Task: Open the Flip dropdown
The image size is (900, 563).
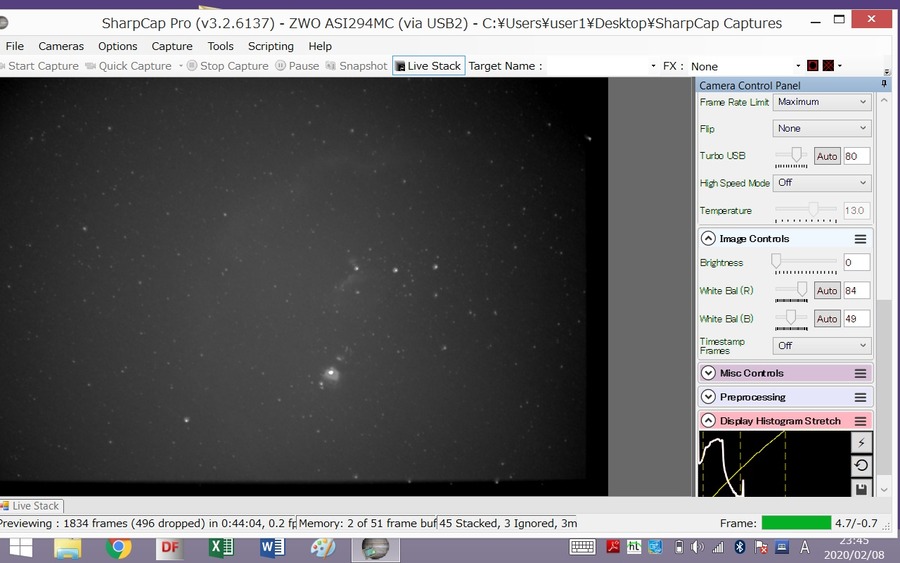Action: point(822,129)
